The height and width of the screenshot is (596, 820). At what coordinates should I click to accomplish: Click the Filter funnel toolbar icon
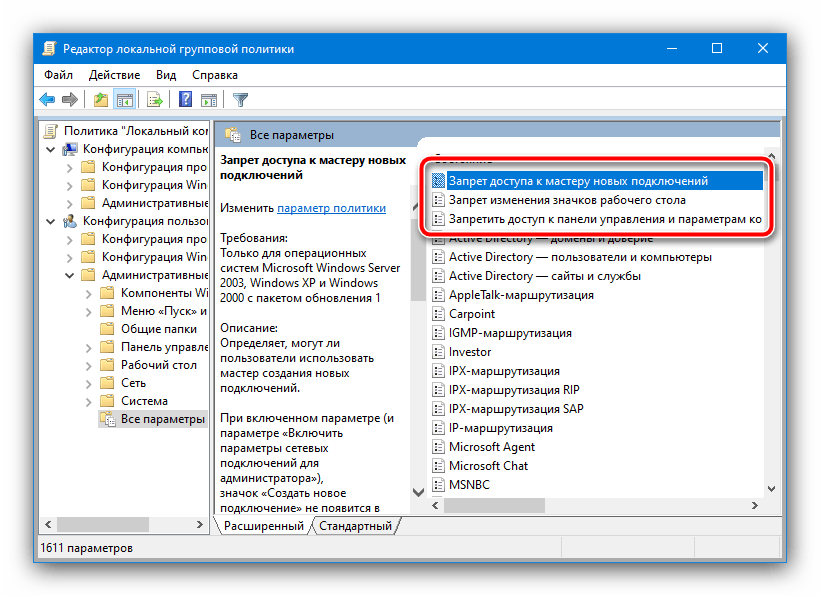(x=240, y=99)
